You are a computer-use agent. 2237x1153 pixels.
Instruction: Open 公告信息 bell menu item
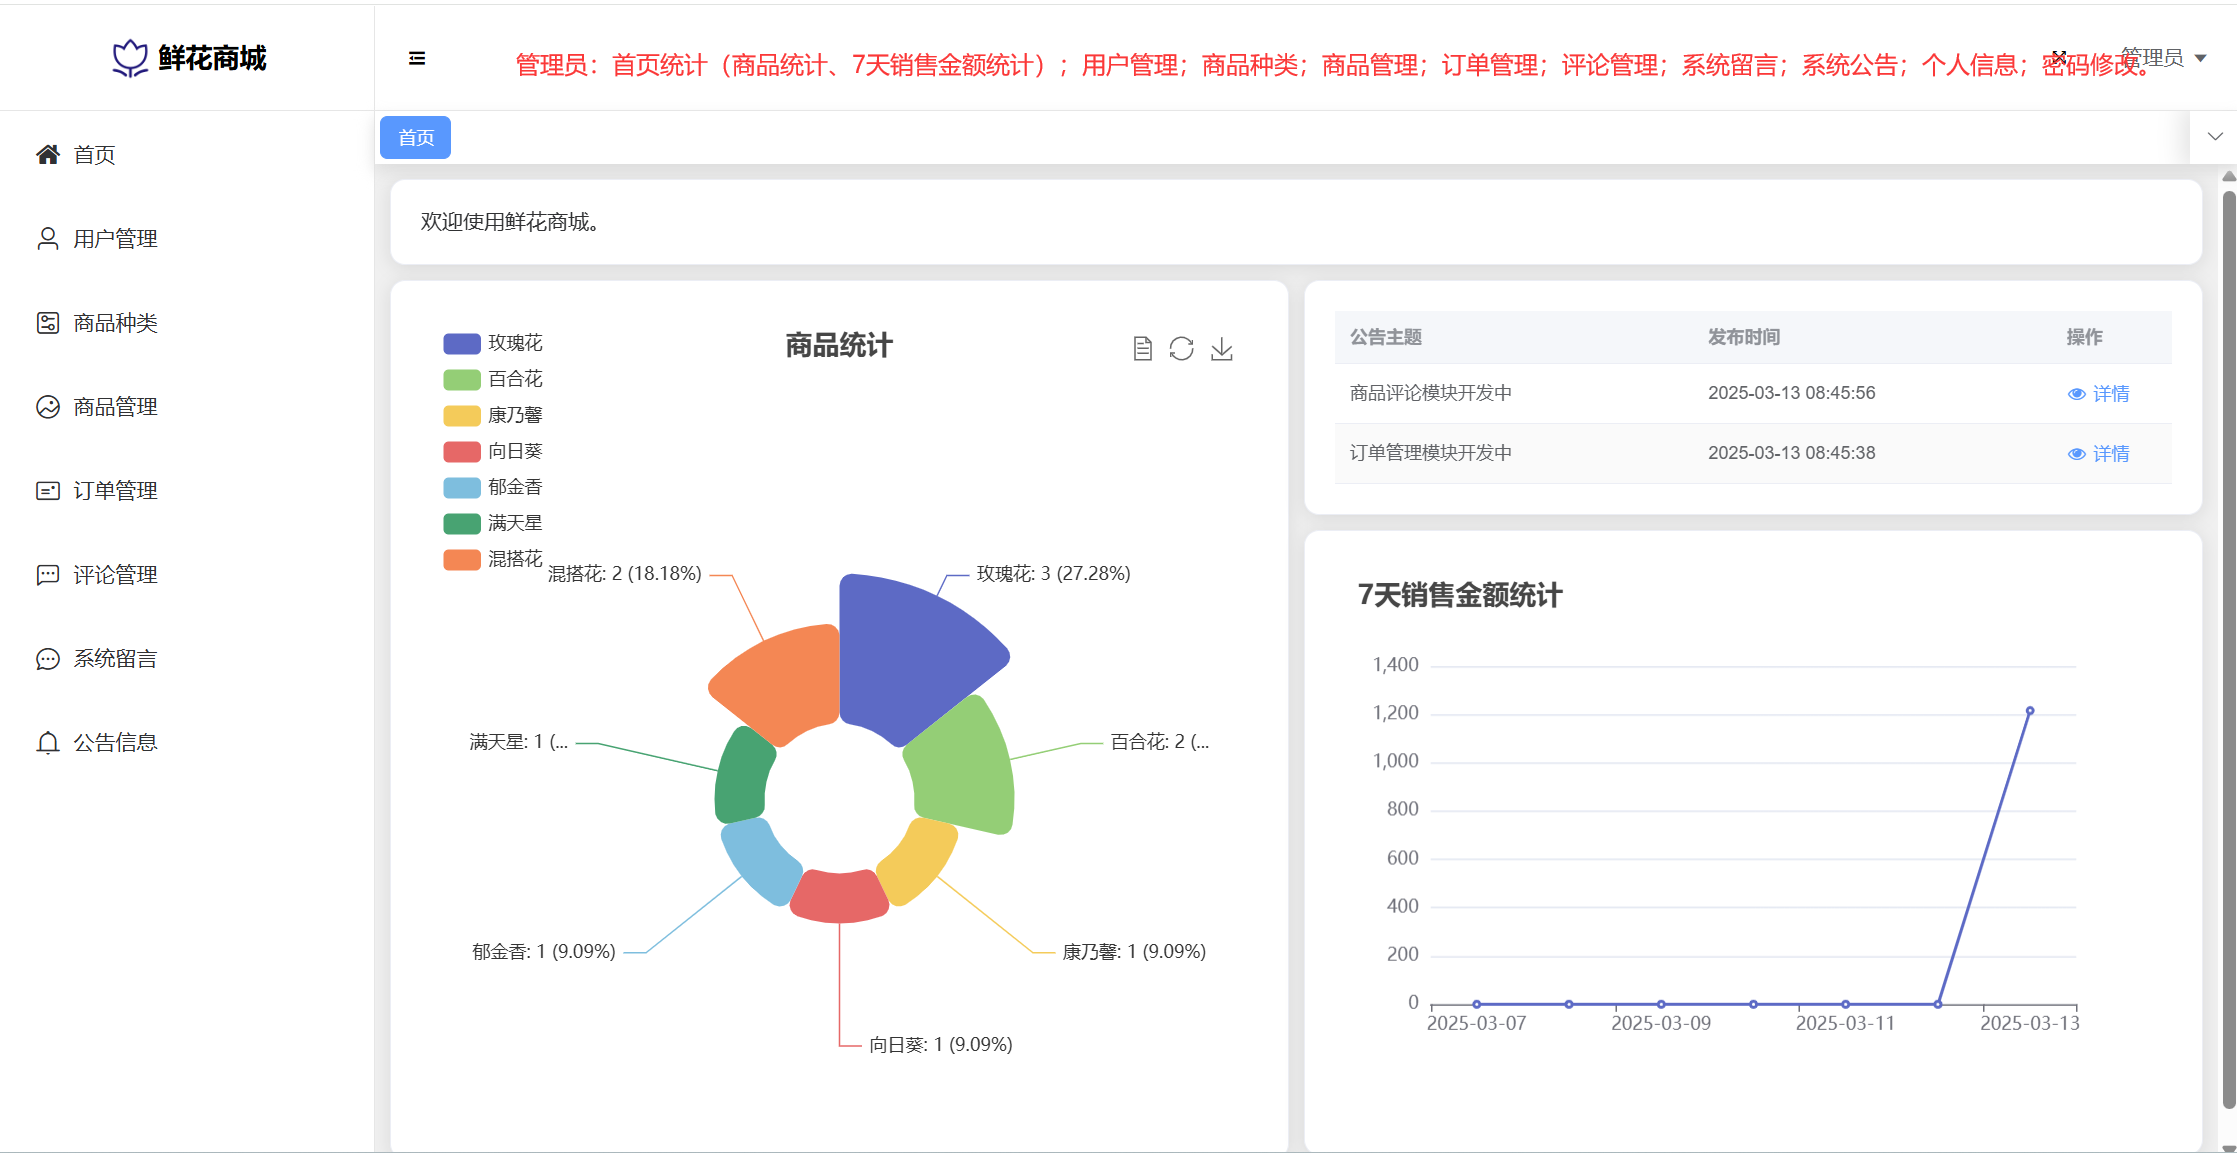tap(115, 743)
